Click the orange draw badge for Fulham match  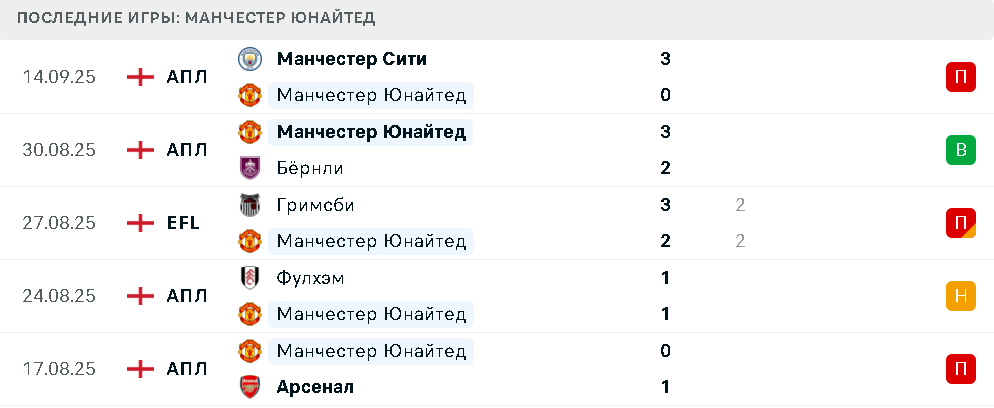[x=961, y=296]
